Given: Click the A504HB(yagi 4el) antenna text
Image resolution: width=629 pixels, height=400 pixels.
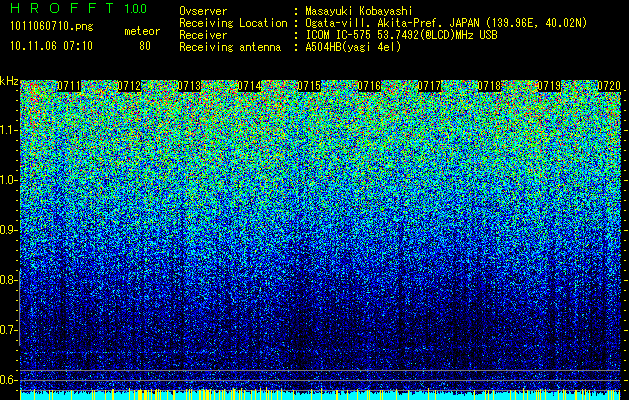Looking at the screenshot, I should point(353,47).
